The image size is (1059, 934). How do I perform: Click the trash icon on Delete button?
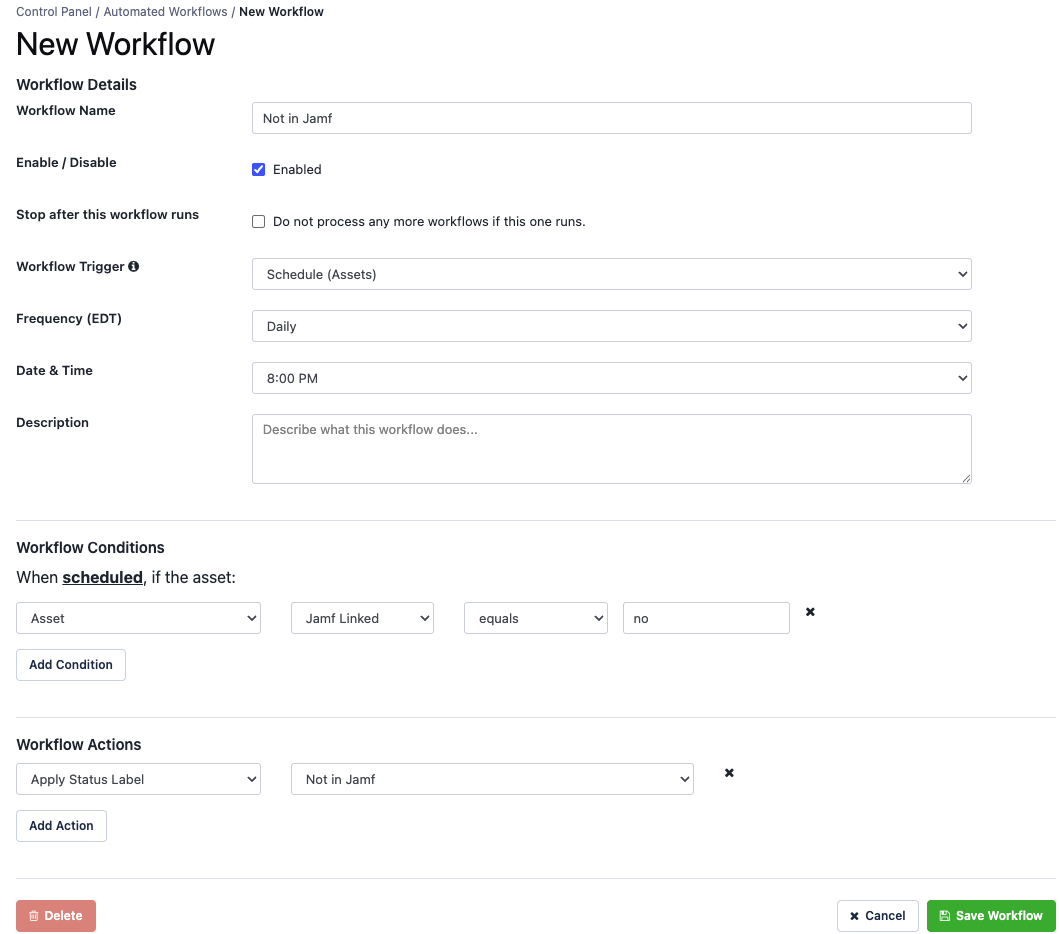point(34,916)
